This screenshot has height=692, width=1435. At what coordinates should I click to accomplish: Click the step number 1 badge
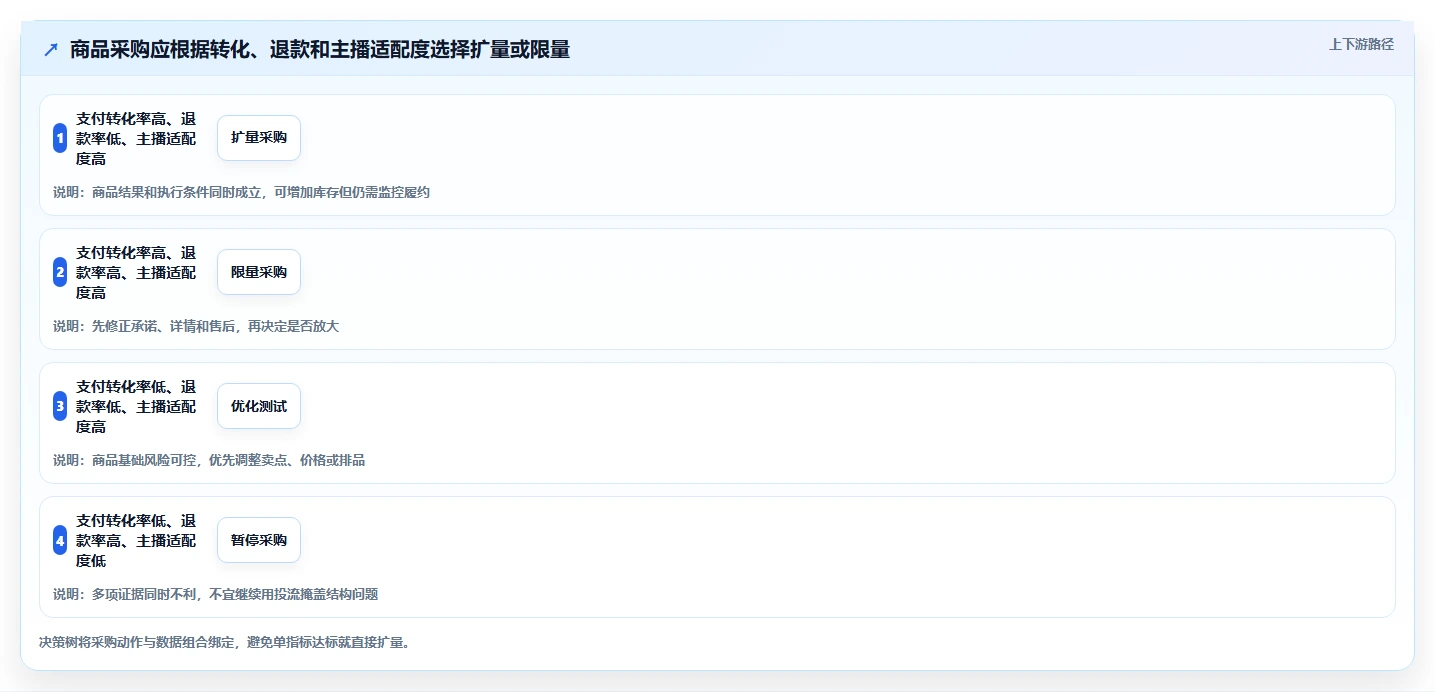click(x=60, y=138)
